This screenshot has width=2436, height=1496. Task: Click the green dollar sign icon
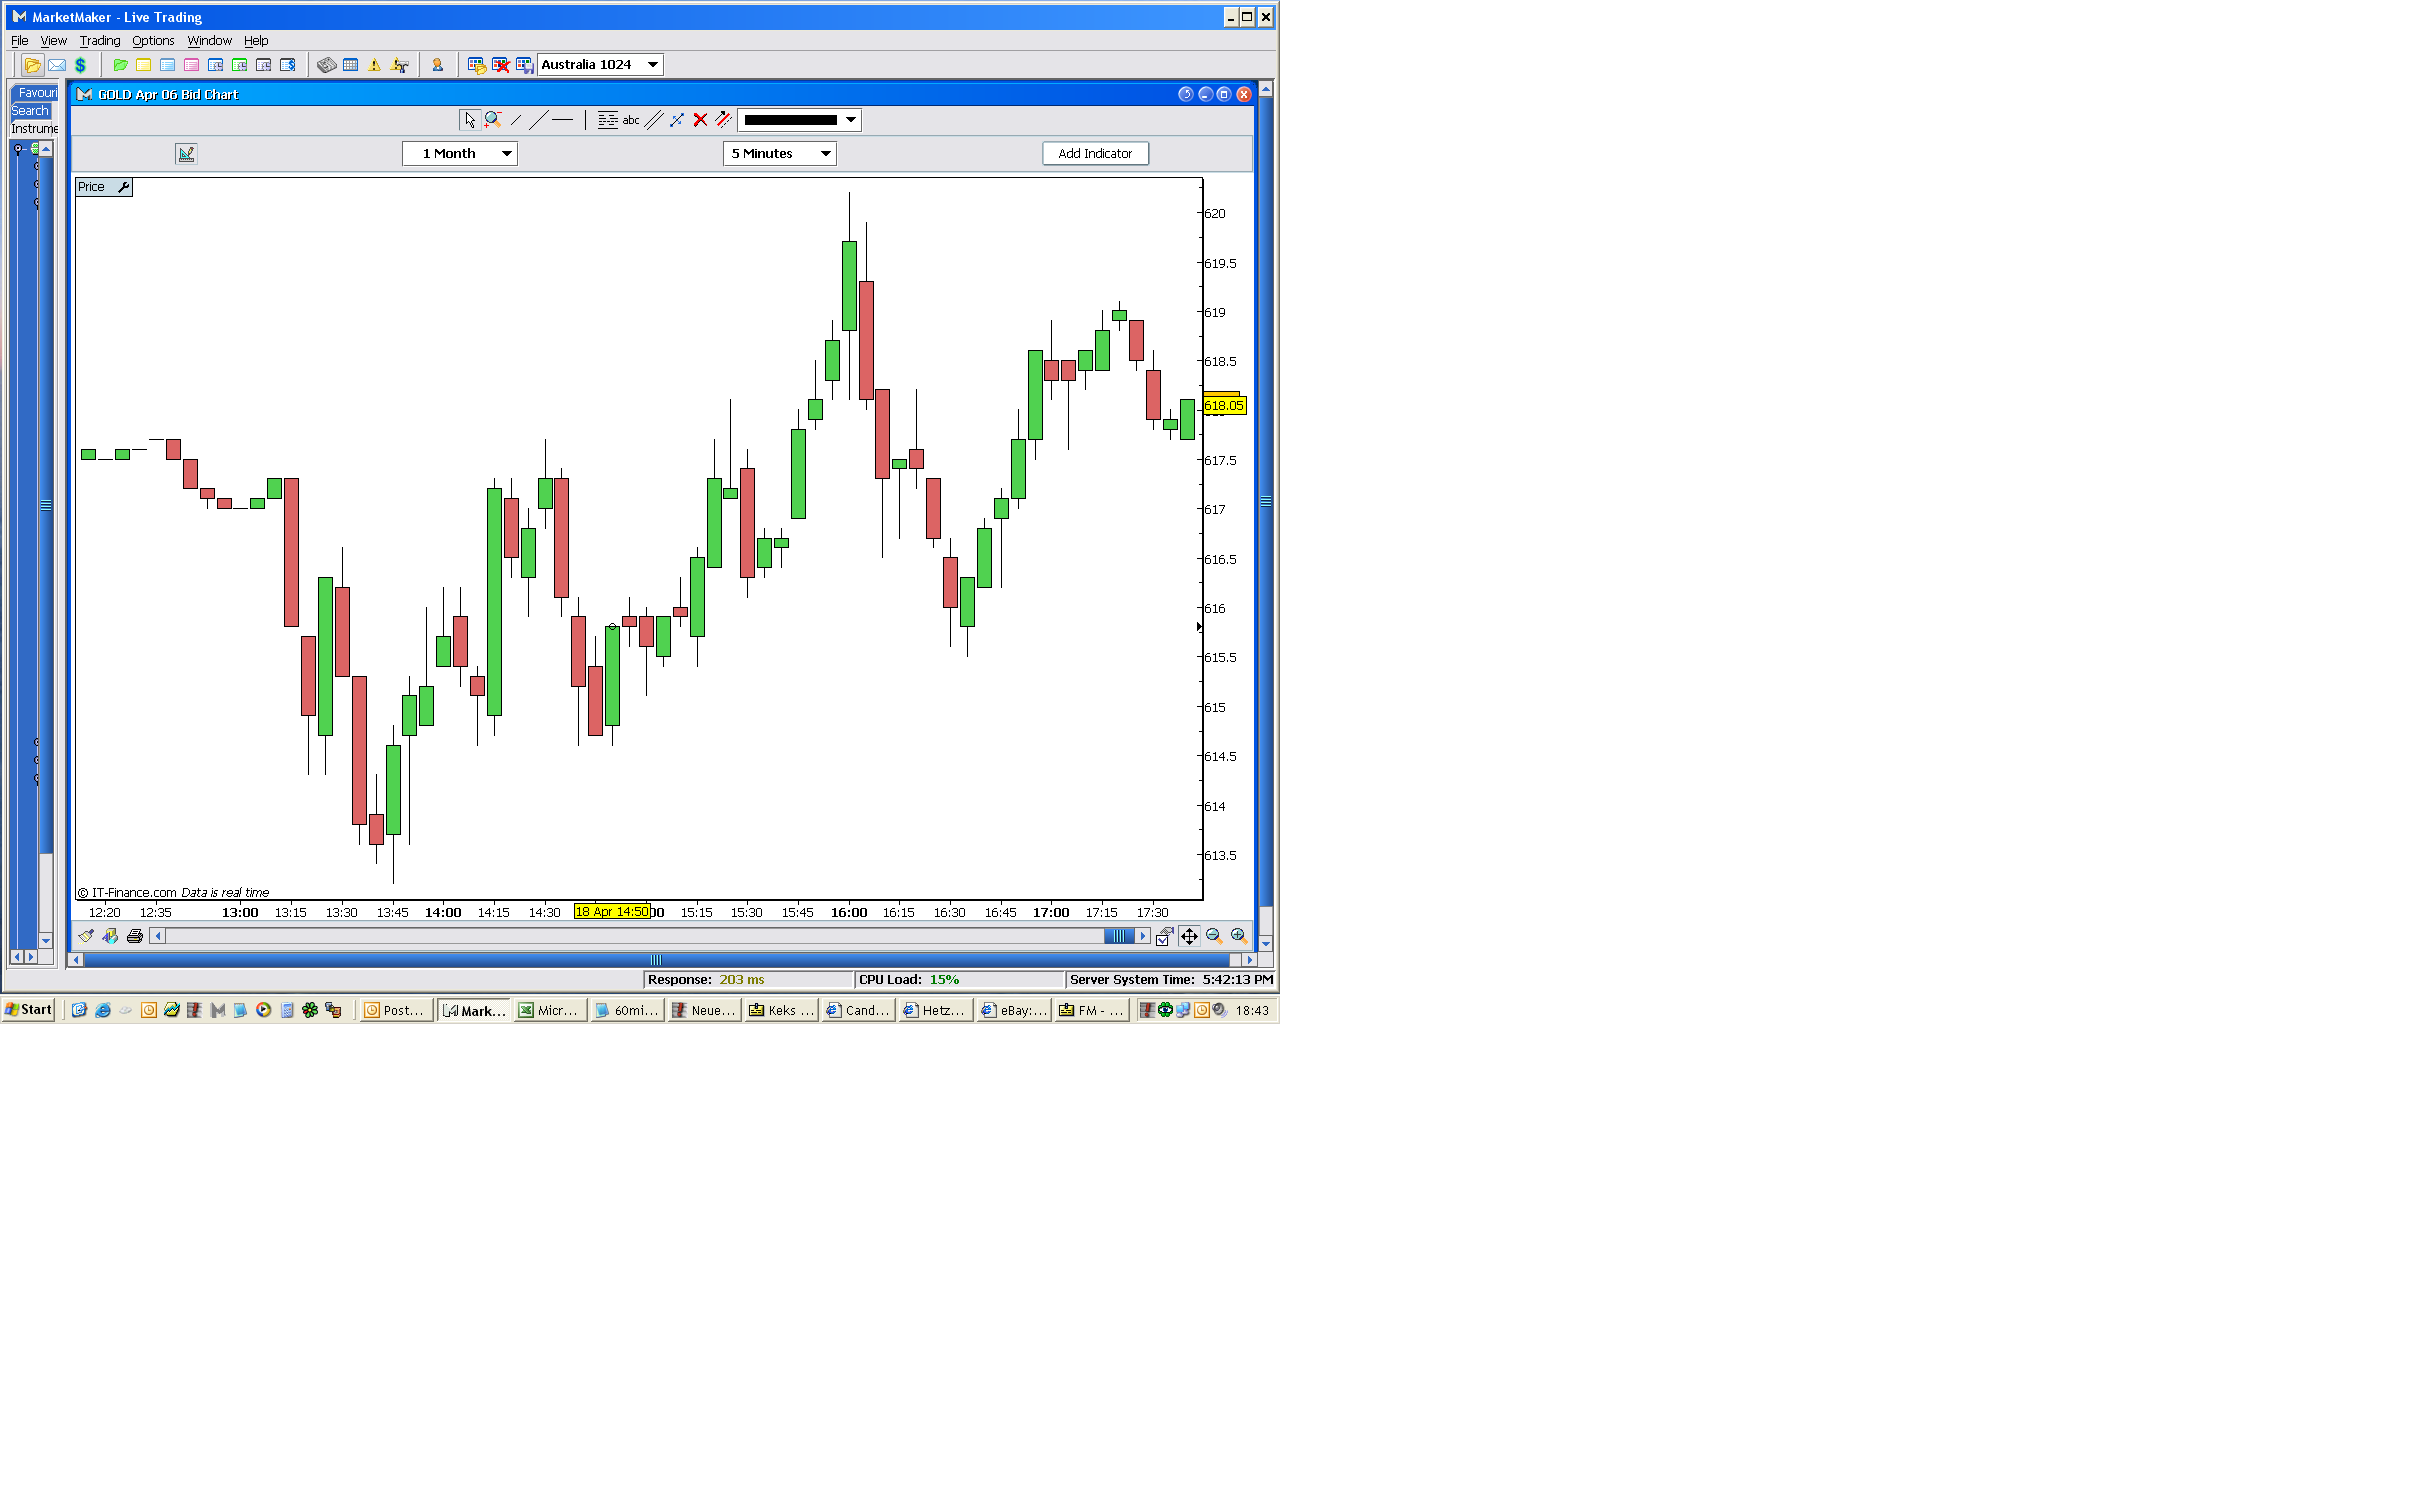click(x=81, y=65)
